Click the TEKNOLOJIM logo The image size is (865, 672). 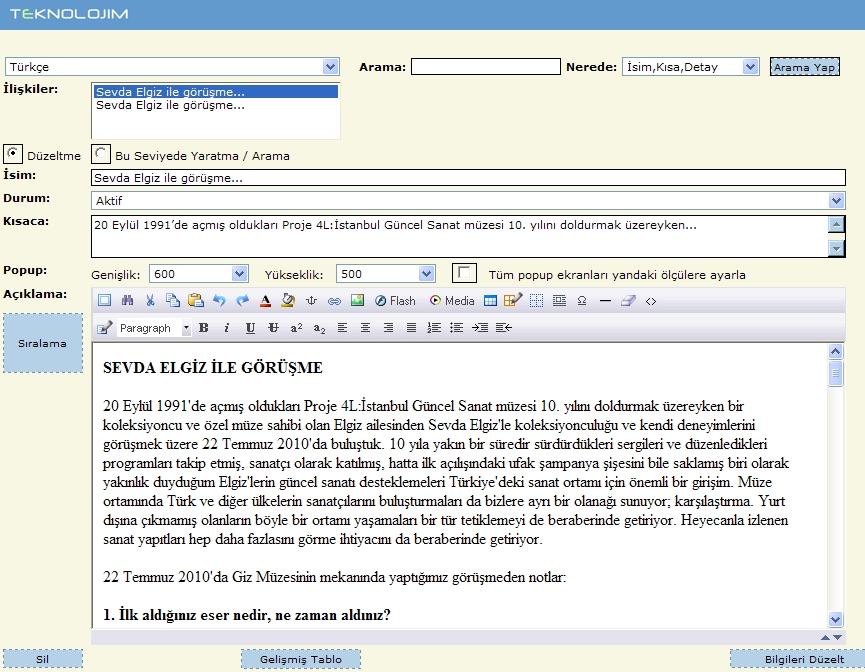coord(69,14)
